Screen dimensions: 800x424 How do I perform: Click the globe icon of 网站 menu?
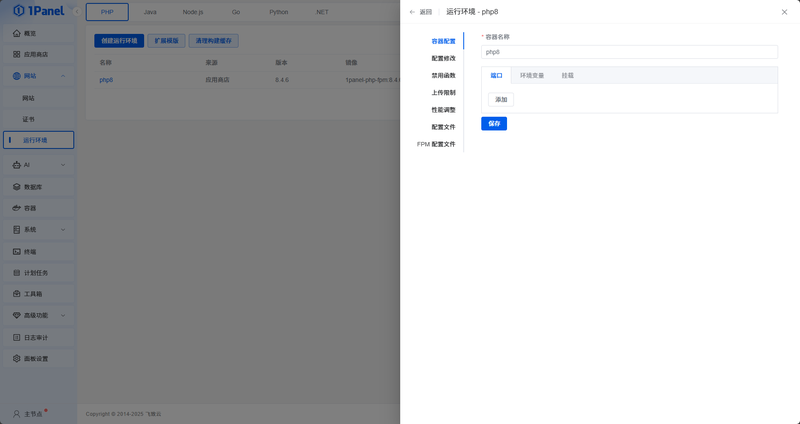coord(16,76)
